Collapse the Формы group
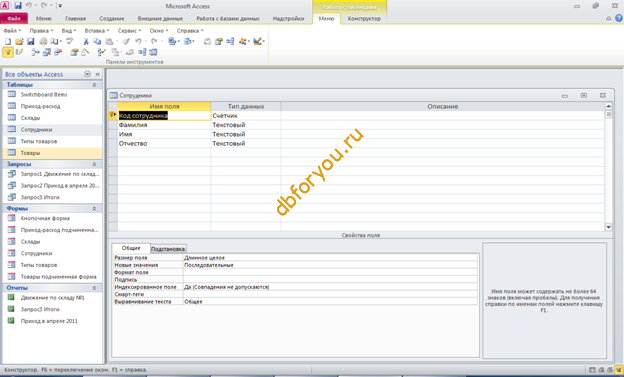The image size is (624, 377). click(x=94, y=209)
